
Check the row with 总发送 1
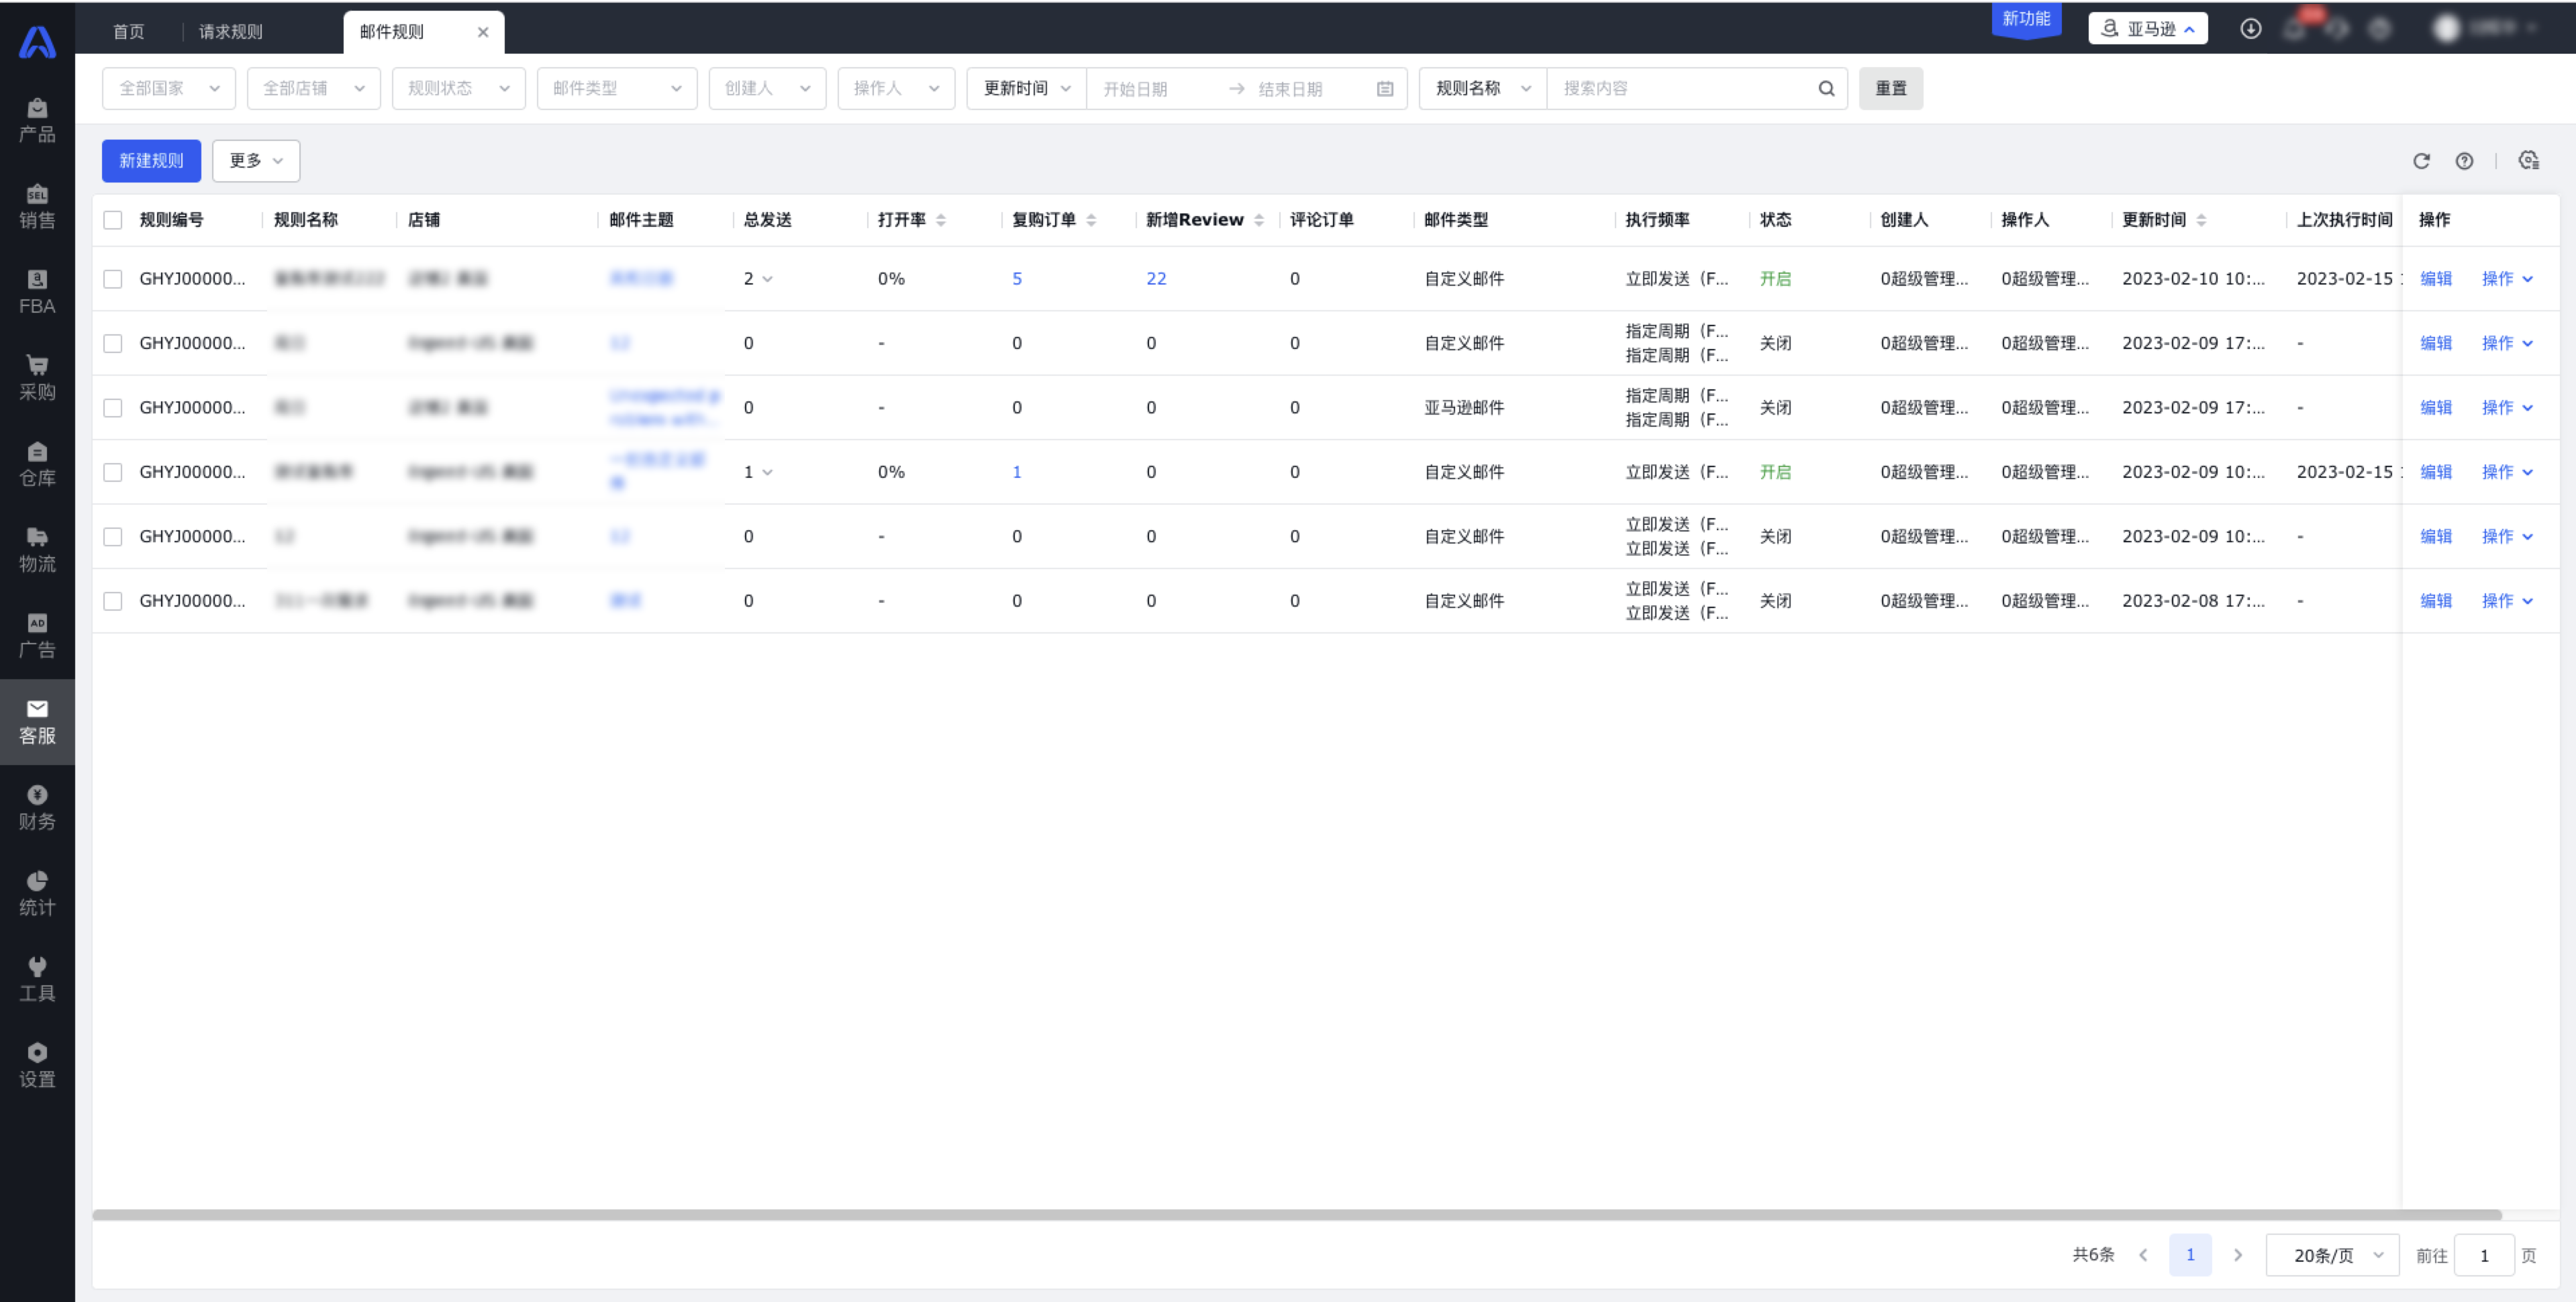point(113,472)
